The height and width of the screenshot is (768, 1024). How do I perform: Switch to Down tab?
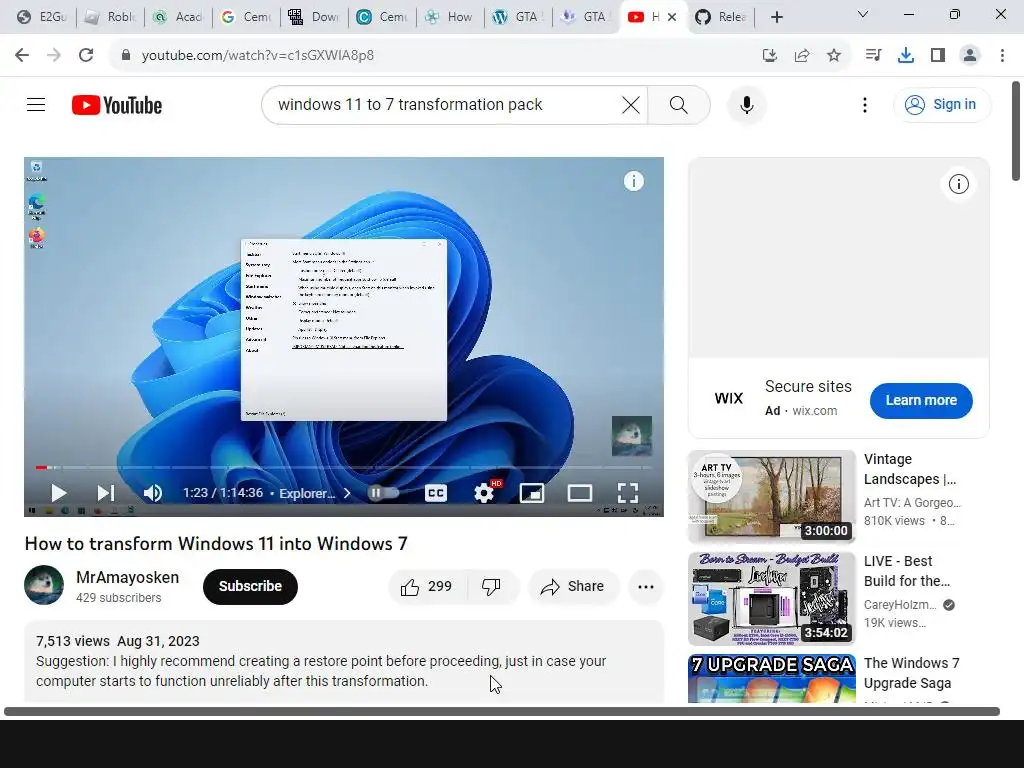pos(314,17)
